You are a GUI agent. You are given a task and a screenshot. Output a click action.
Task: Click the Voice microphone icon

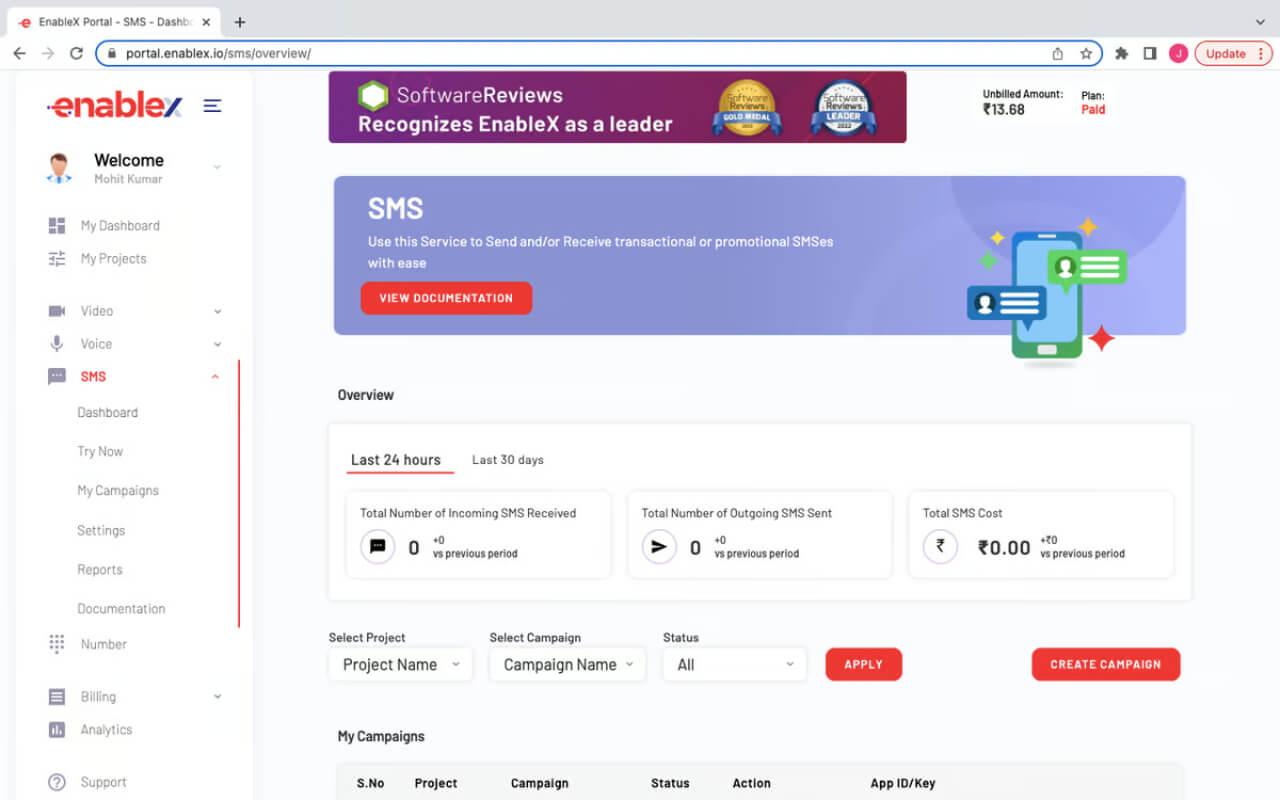pos(57,344)
